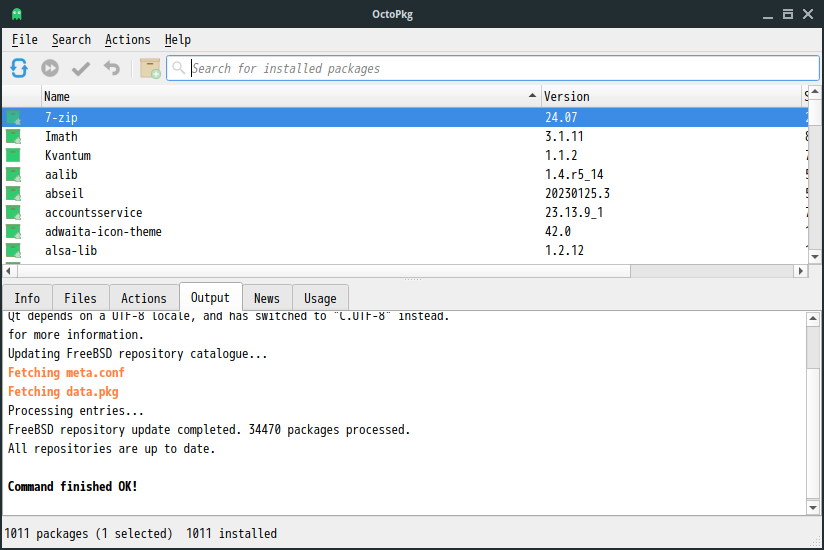Image resolution: width=824 pixels, height=550 pixels.
Task: Click output pane scroll-up arrow
Action: (x=813, y=318)
